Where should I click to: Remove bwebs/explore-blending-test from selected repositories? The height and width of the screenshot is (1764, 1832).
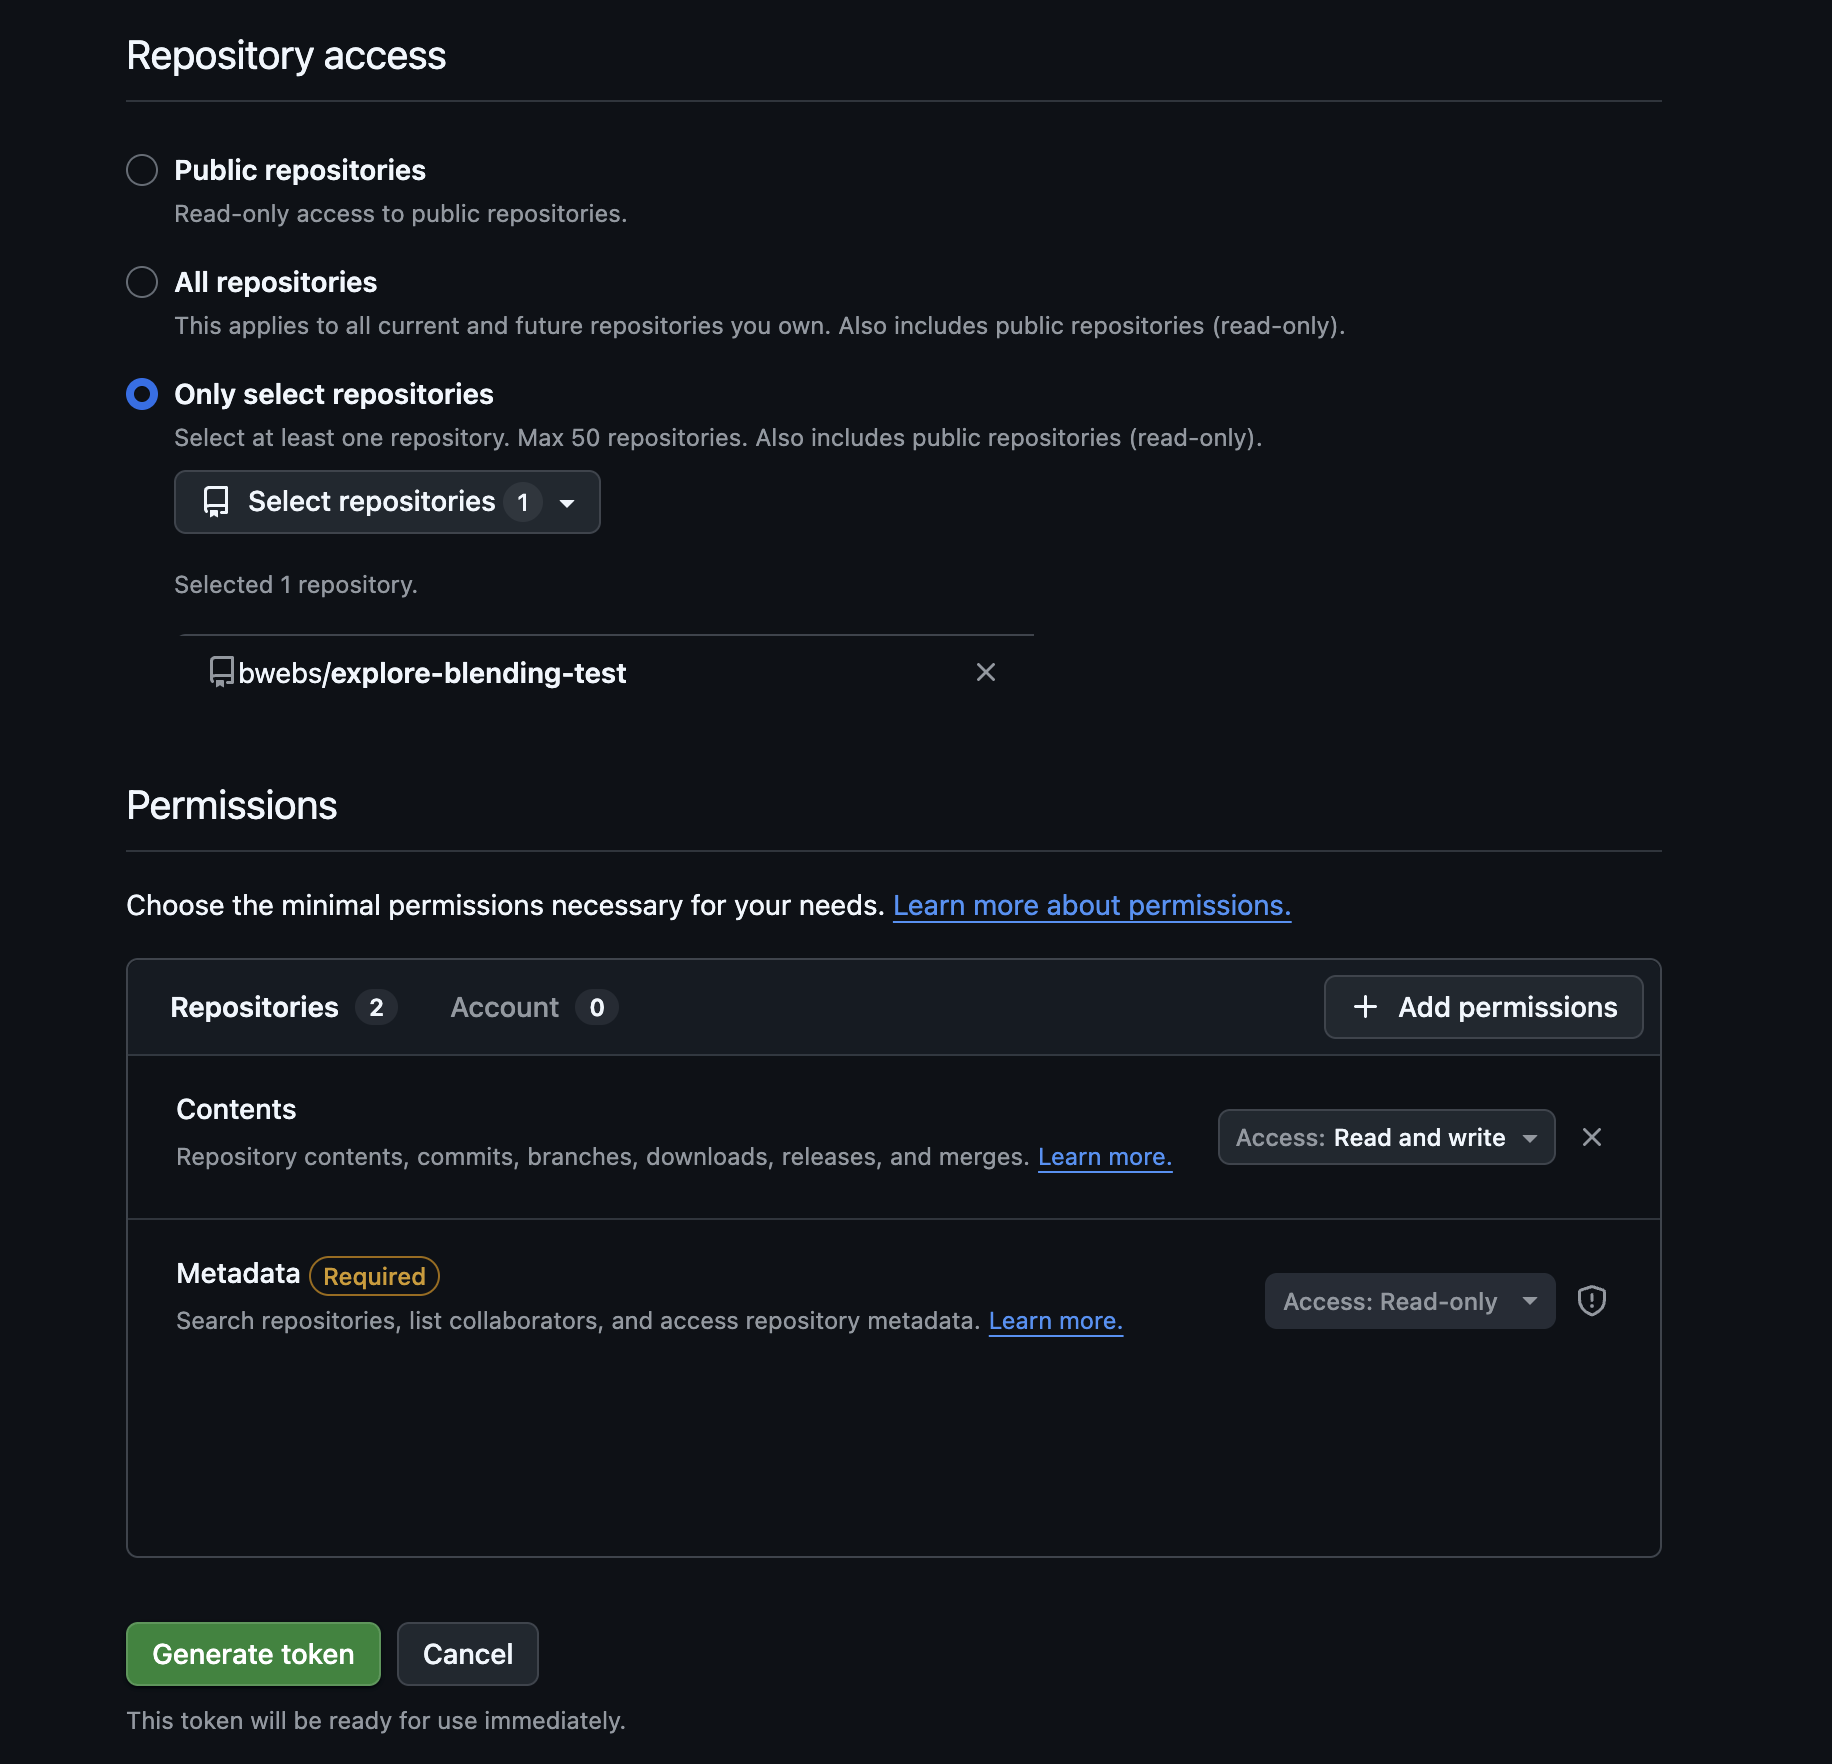pos(986,672)
